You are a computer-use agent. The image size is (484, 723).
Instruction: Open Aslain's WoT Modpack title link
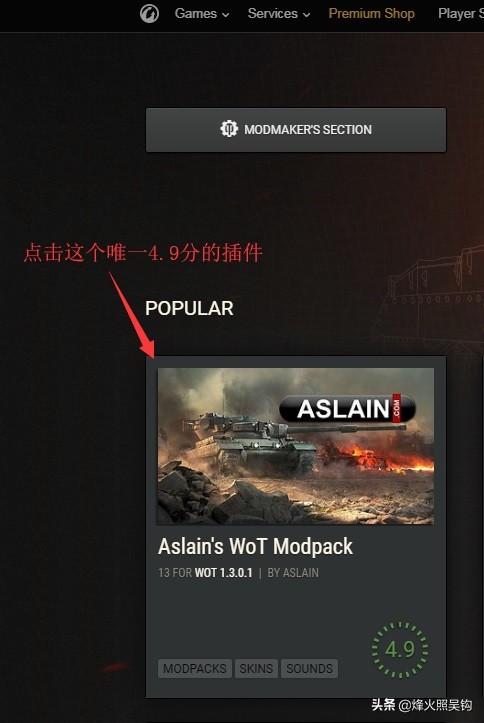click(x=255, y=546)
